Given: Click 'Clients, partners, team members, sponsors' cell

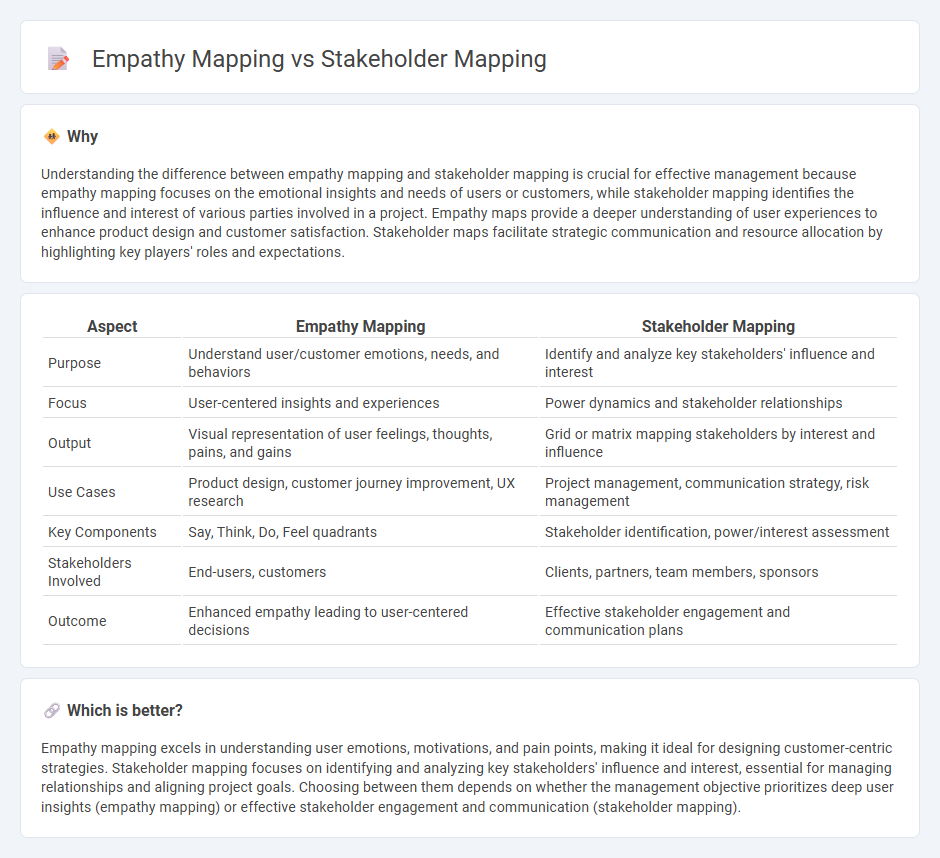Looking at the screenshot, I should tap(718, 572).
